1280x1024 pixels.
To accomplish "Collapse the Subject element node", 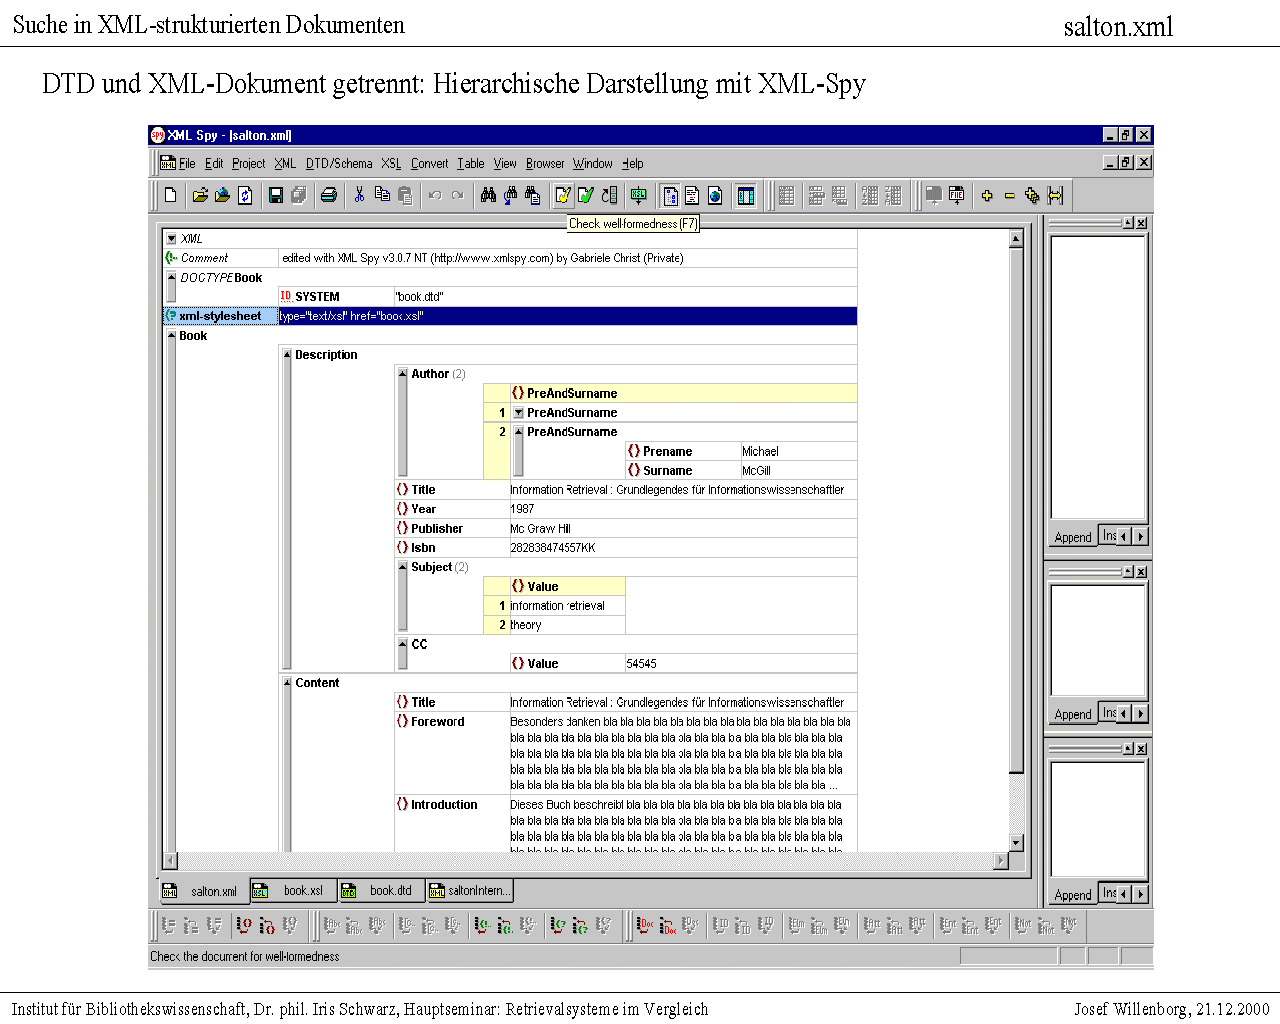I will (x=402, y=567).
